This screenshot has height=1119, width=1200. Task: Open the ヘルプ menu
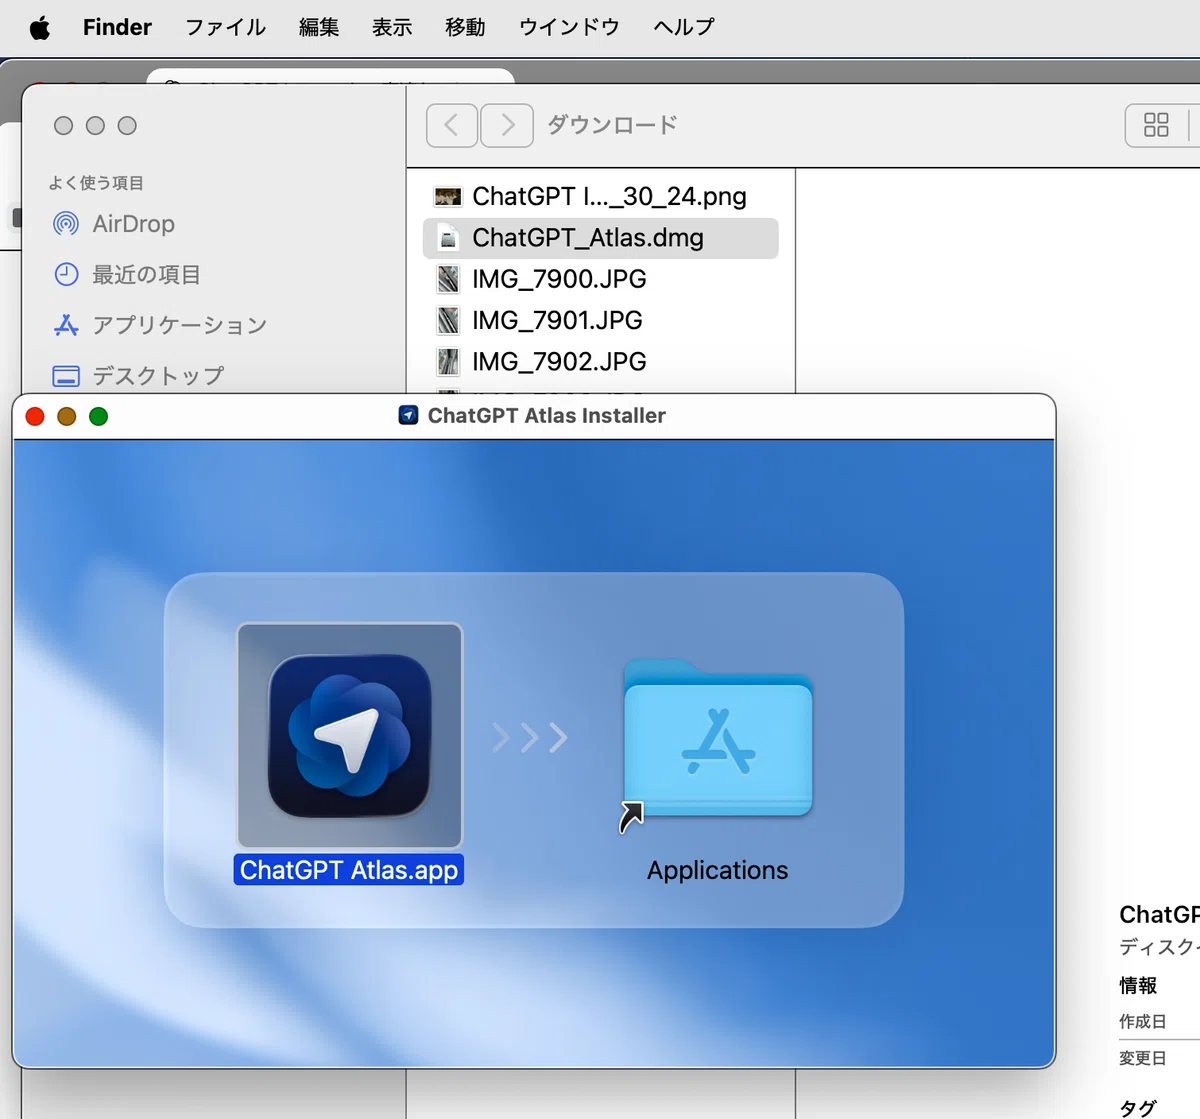684,27
